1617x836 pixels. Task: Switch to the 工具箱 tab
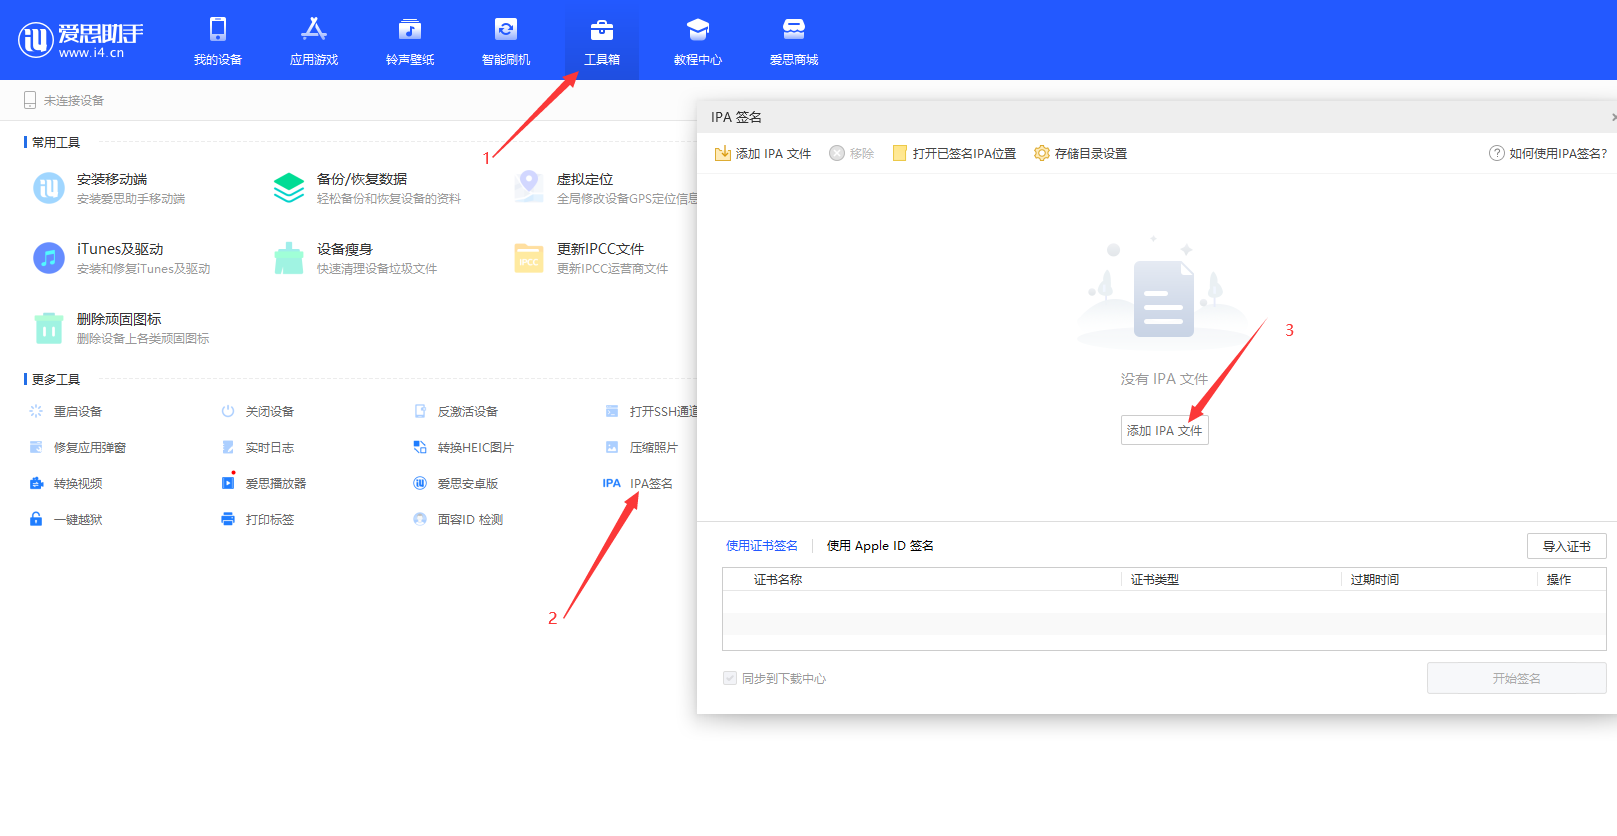[x=602, y=41]
